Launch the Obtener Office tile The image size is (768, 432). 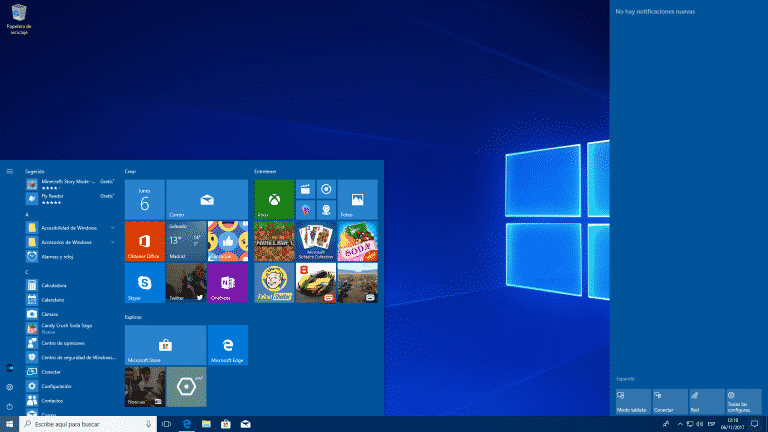(x=144, y=241)
